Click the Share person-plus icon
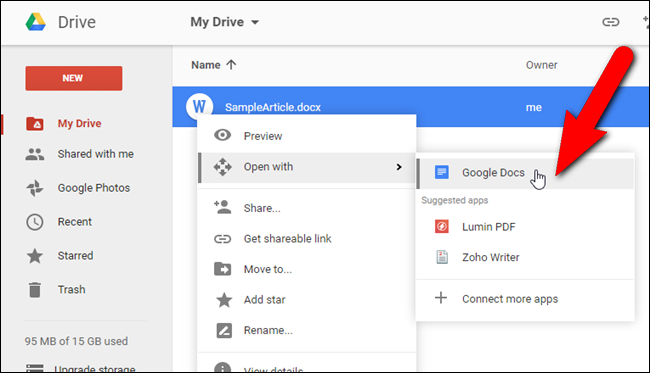Image resolution: width=650 pixels, height=373 pixels. [223, 207]
